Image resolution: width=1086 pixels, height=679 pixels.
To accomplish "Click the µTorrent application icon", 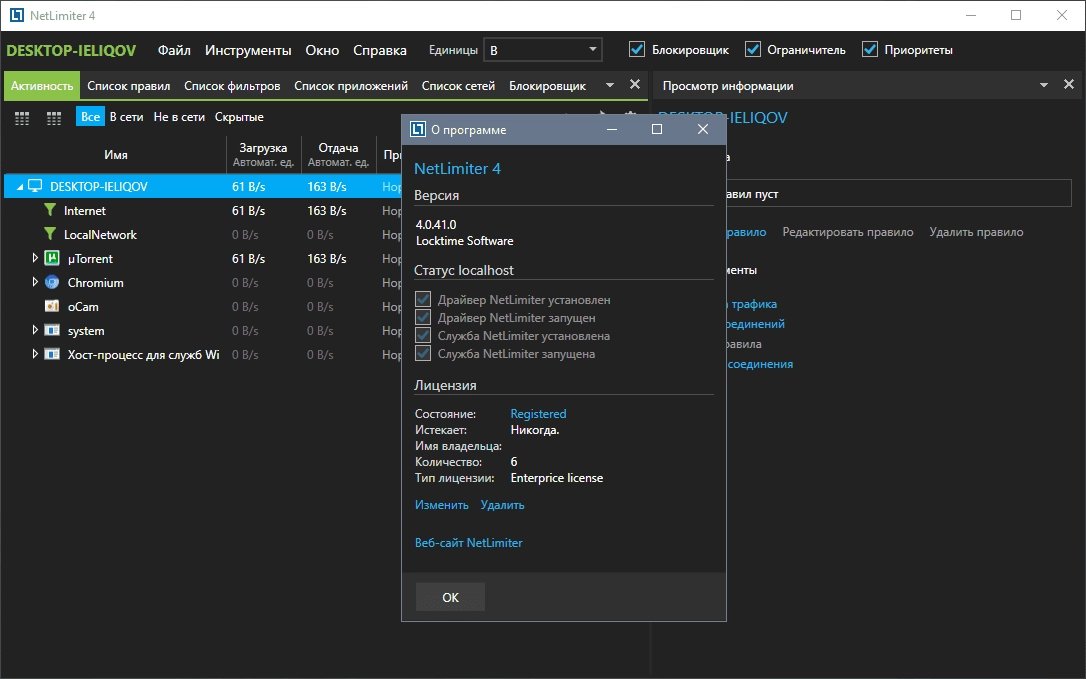I will (52, 258).
